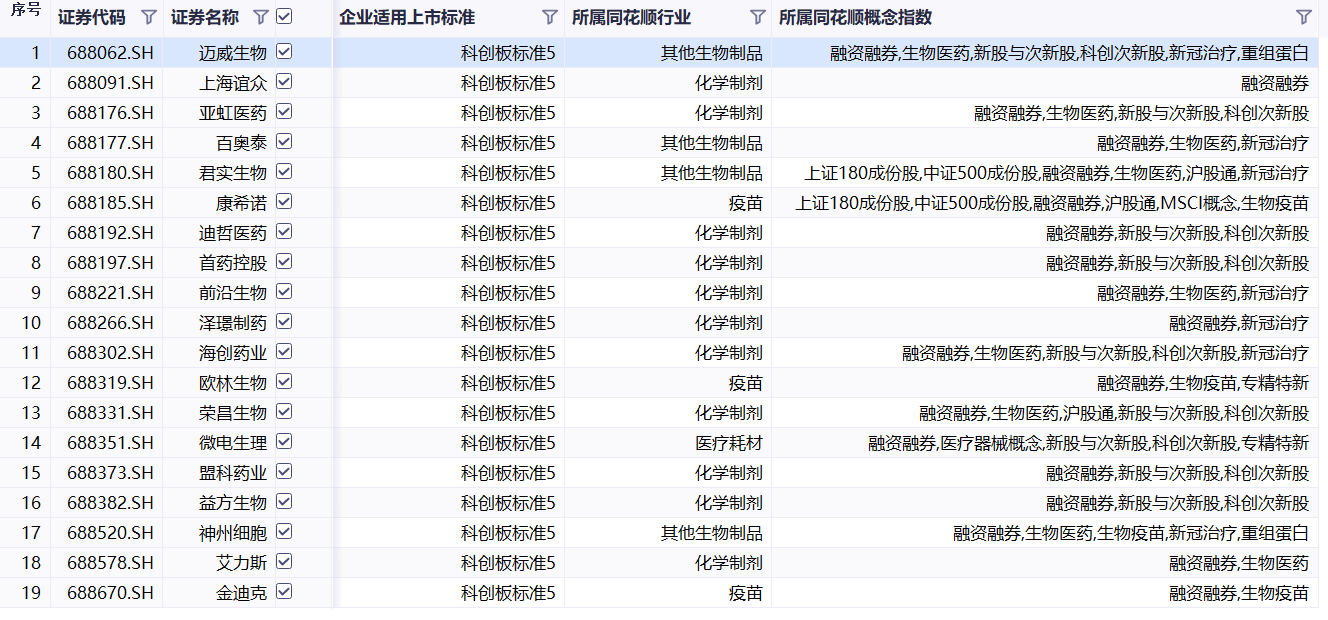Click the stock name 艾力斯
This screenshot has height=620, width=1328.
242,563
